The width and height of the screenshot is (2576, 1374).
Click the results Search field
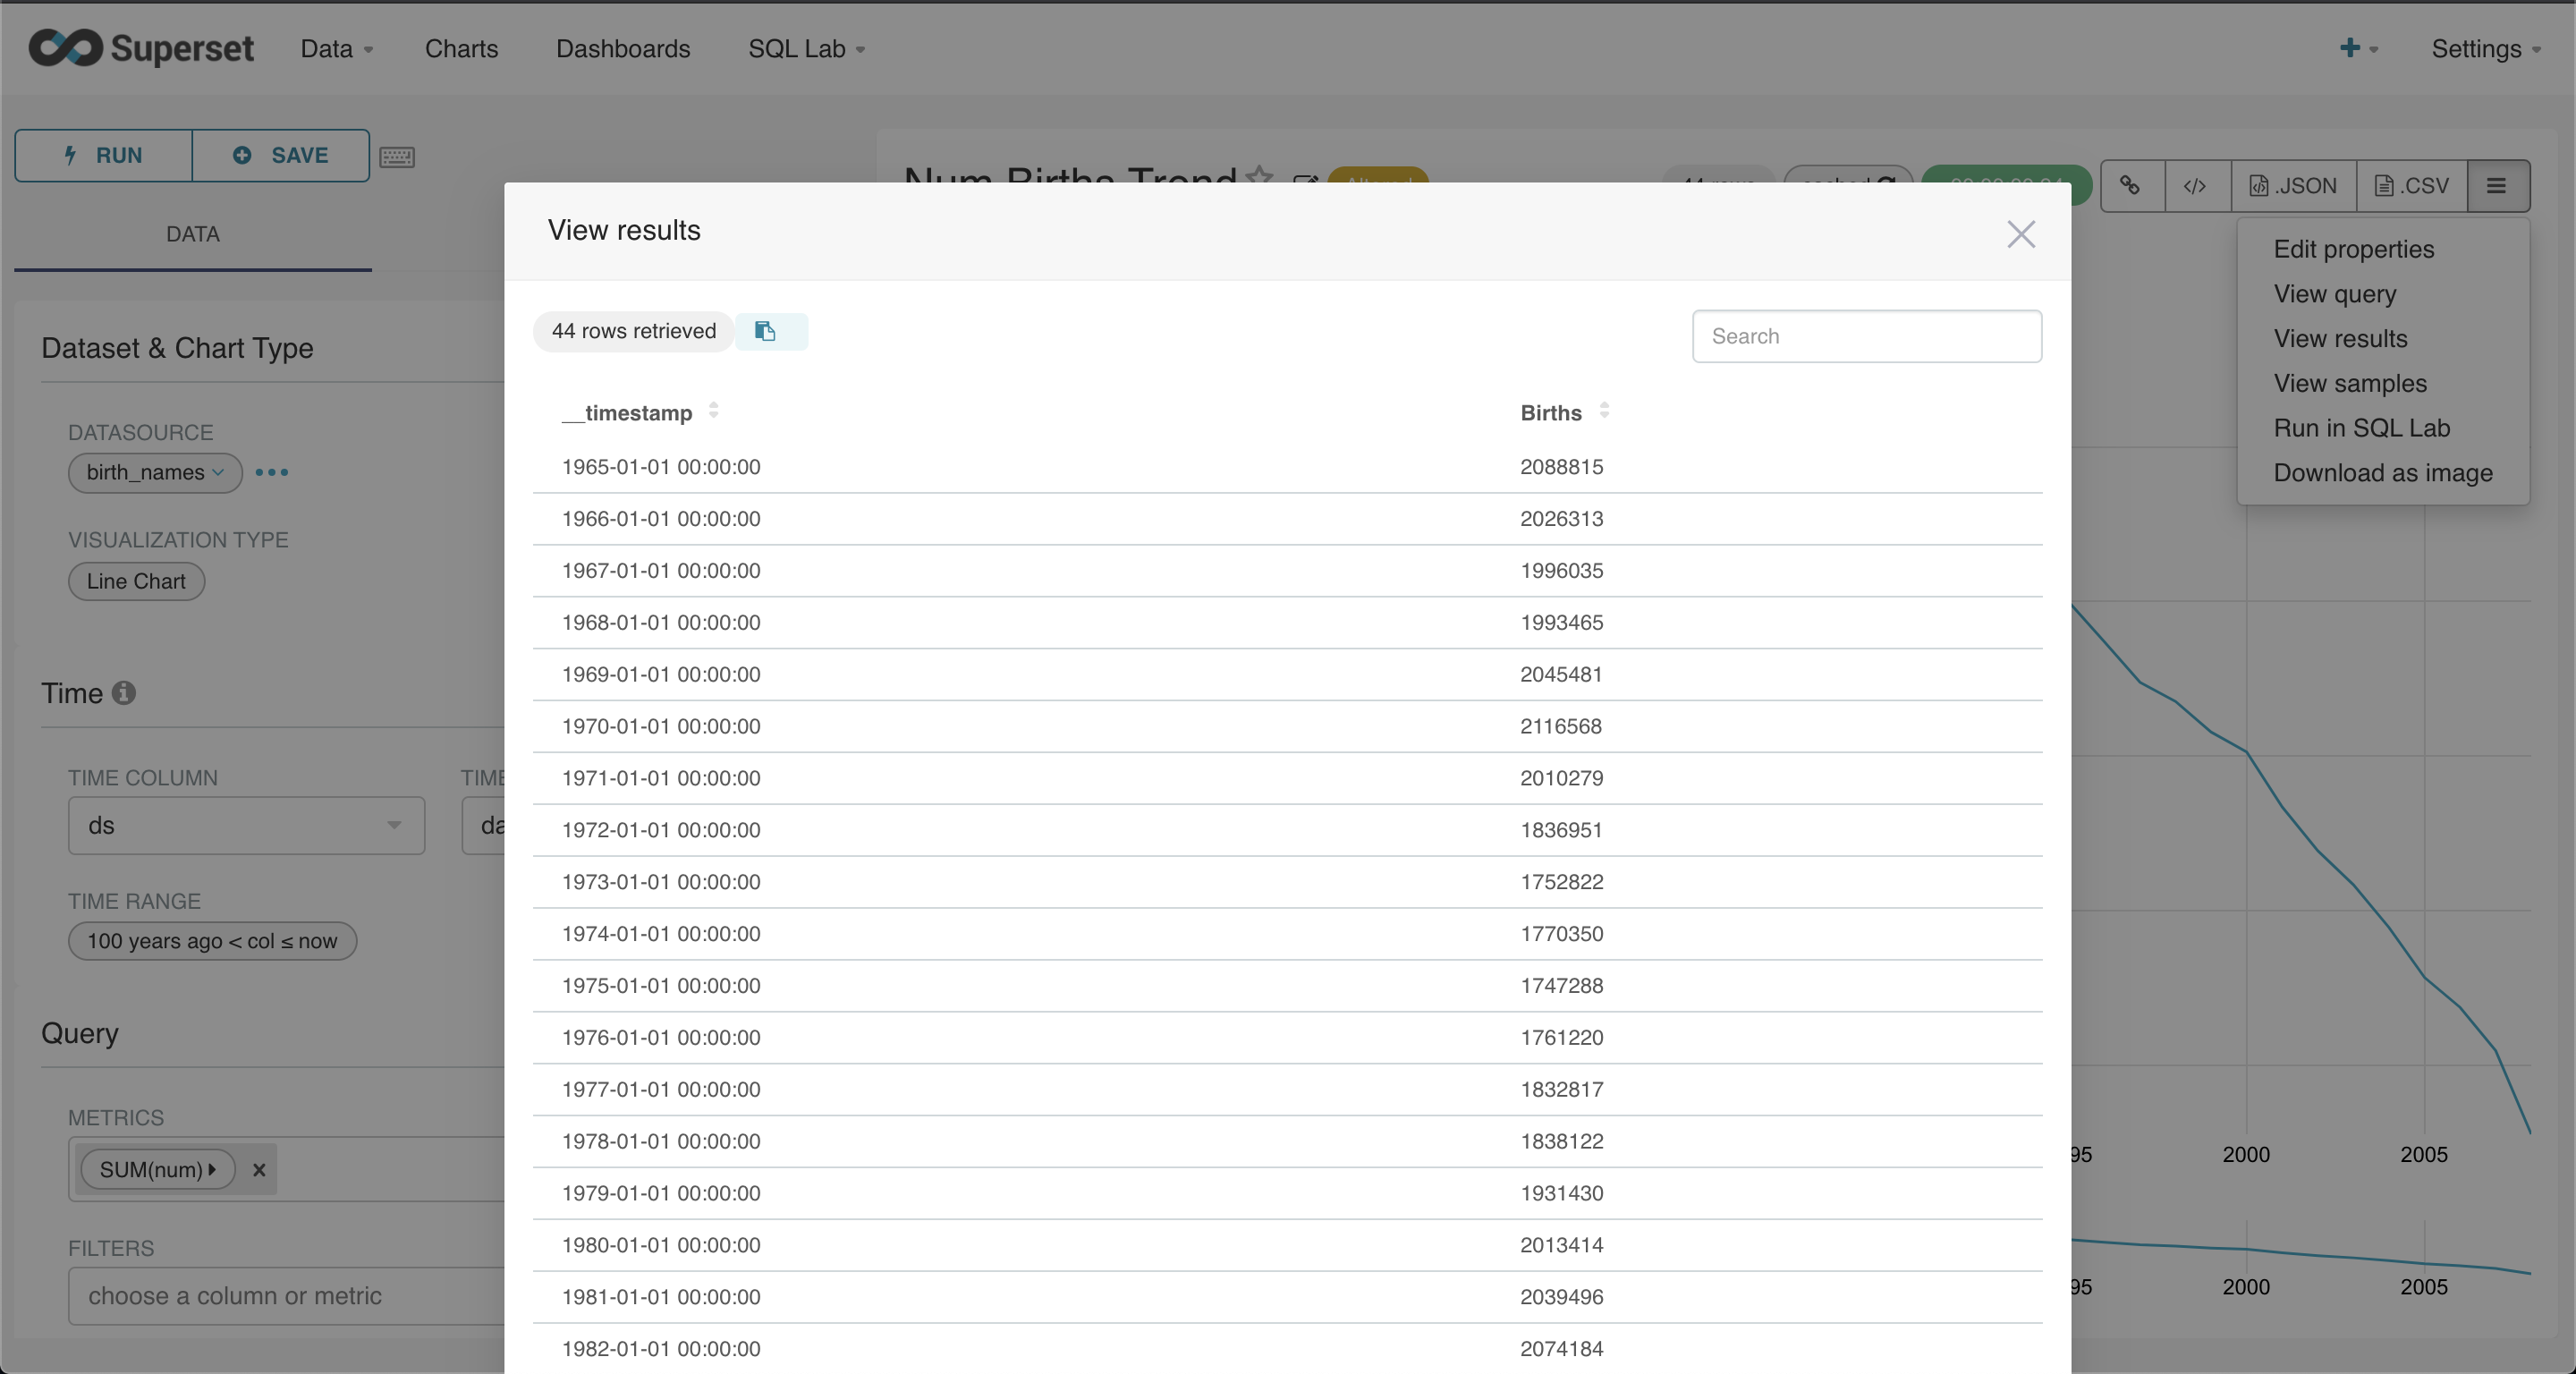pyautogui.click(x=1866, y=336)
